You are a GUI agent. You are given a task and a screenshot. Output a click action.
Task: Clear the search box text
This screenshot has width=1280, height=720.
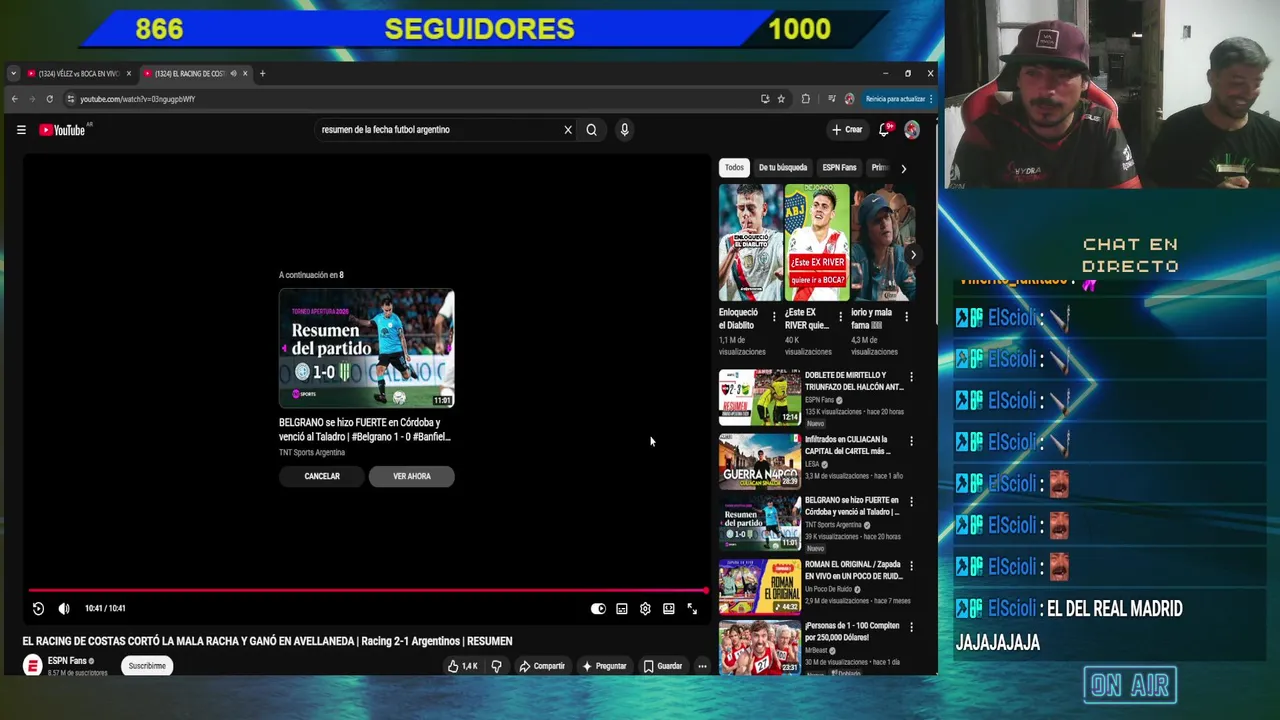pyautogui.click(x=568, y=130)
